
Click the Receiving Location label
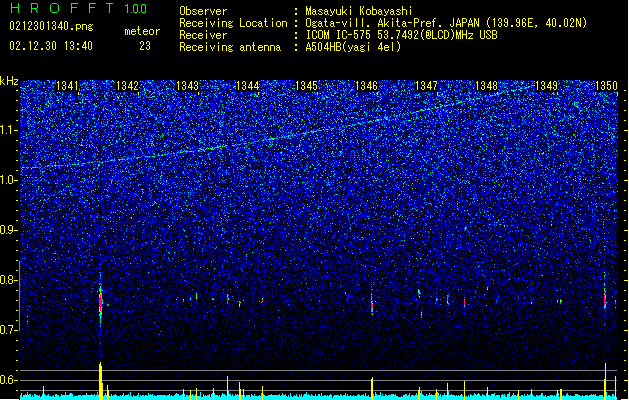pos(233,23)
